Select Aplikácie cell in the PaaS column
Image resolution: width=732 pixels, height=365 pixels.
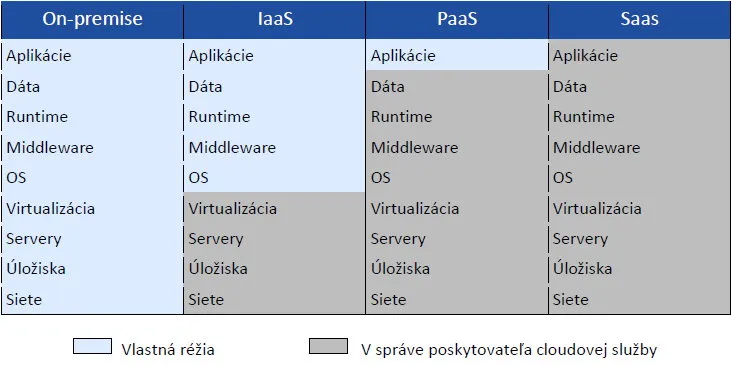pyautogui.click(x=457, y=56)
